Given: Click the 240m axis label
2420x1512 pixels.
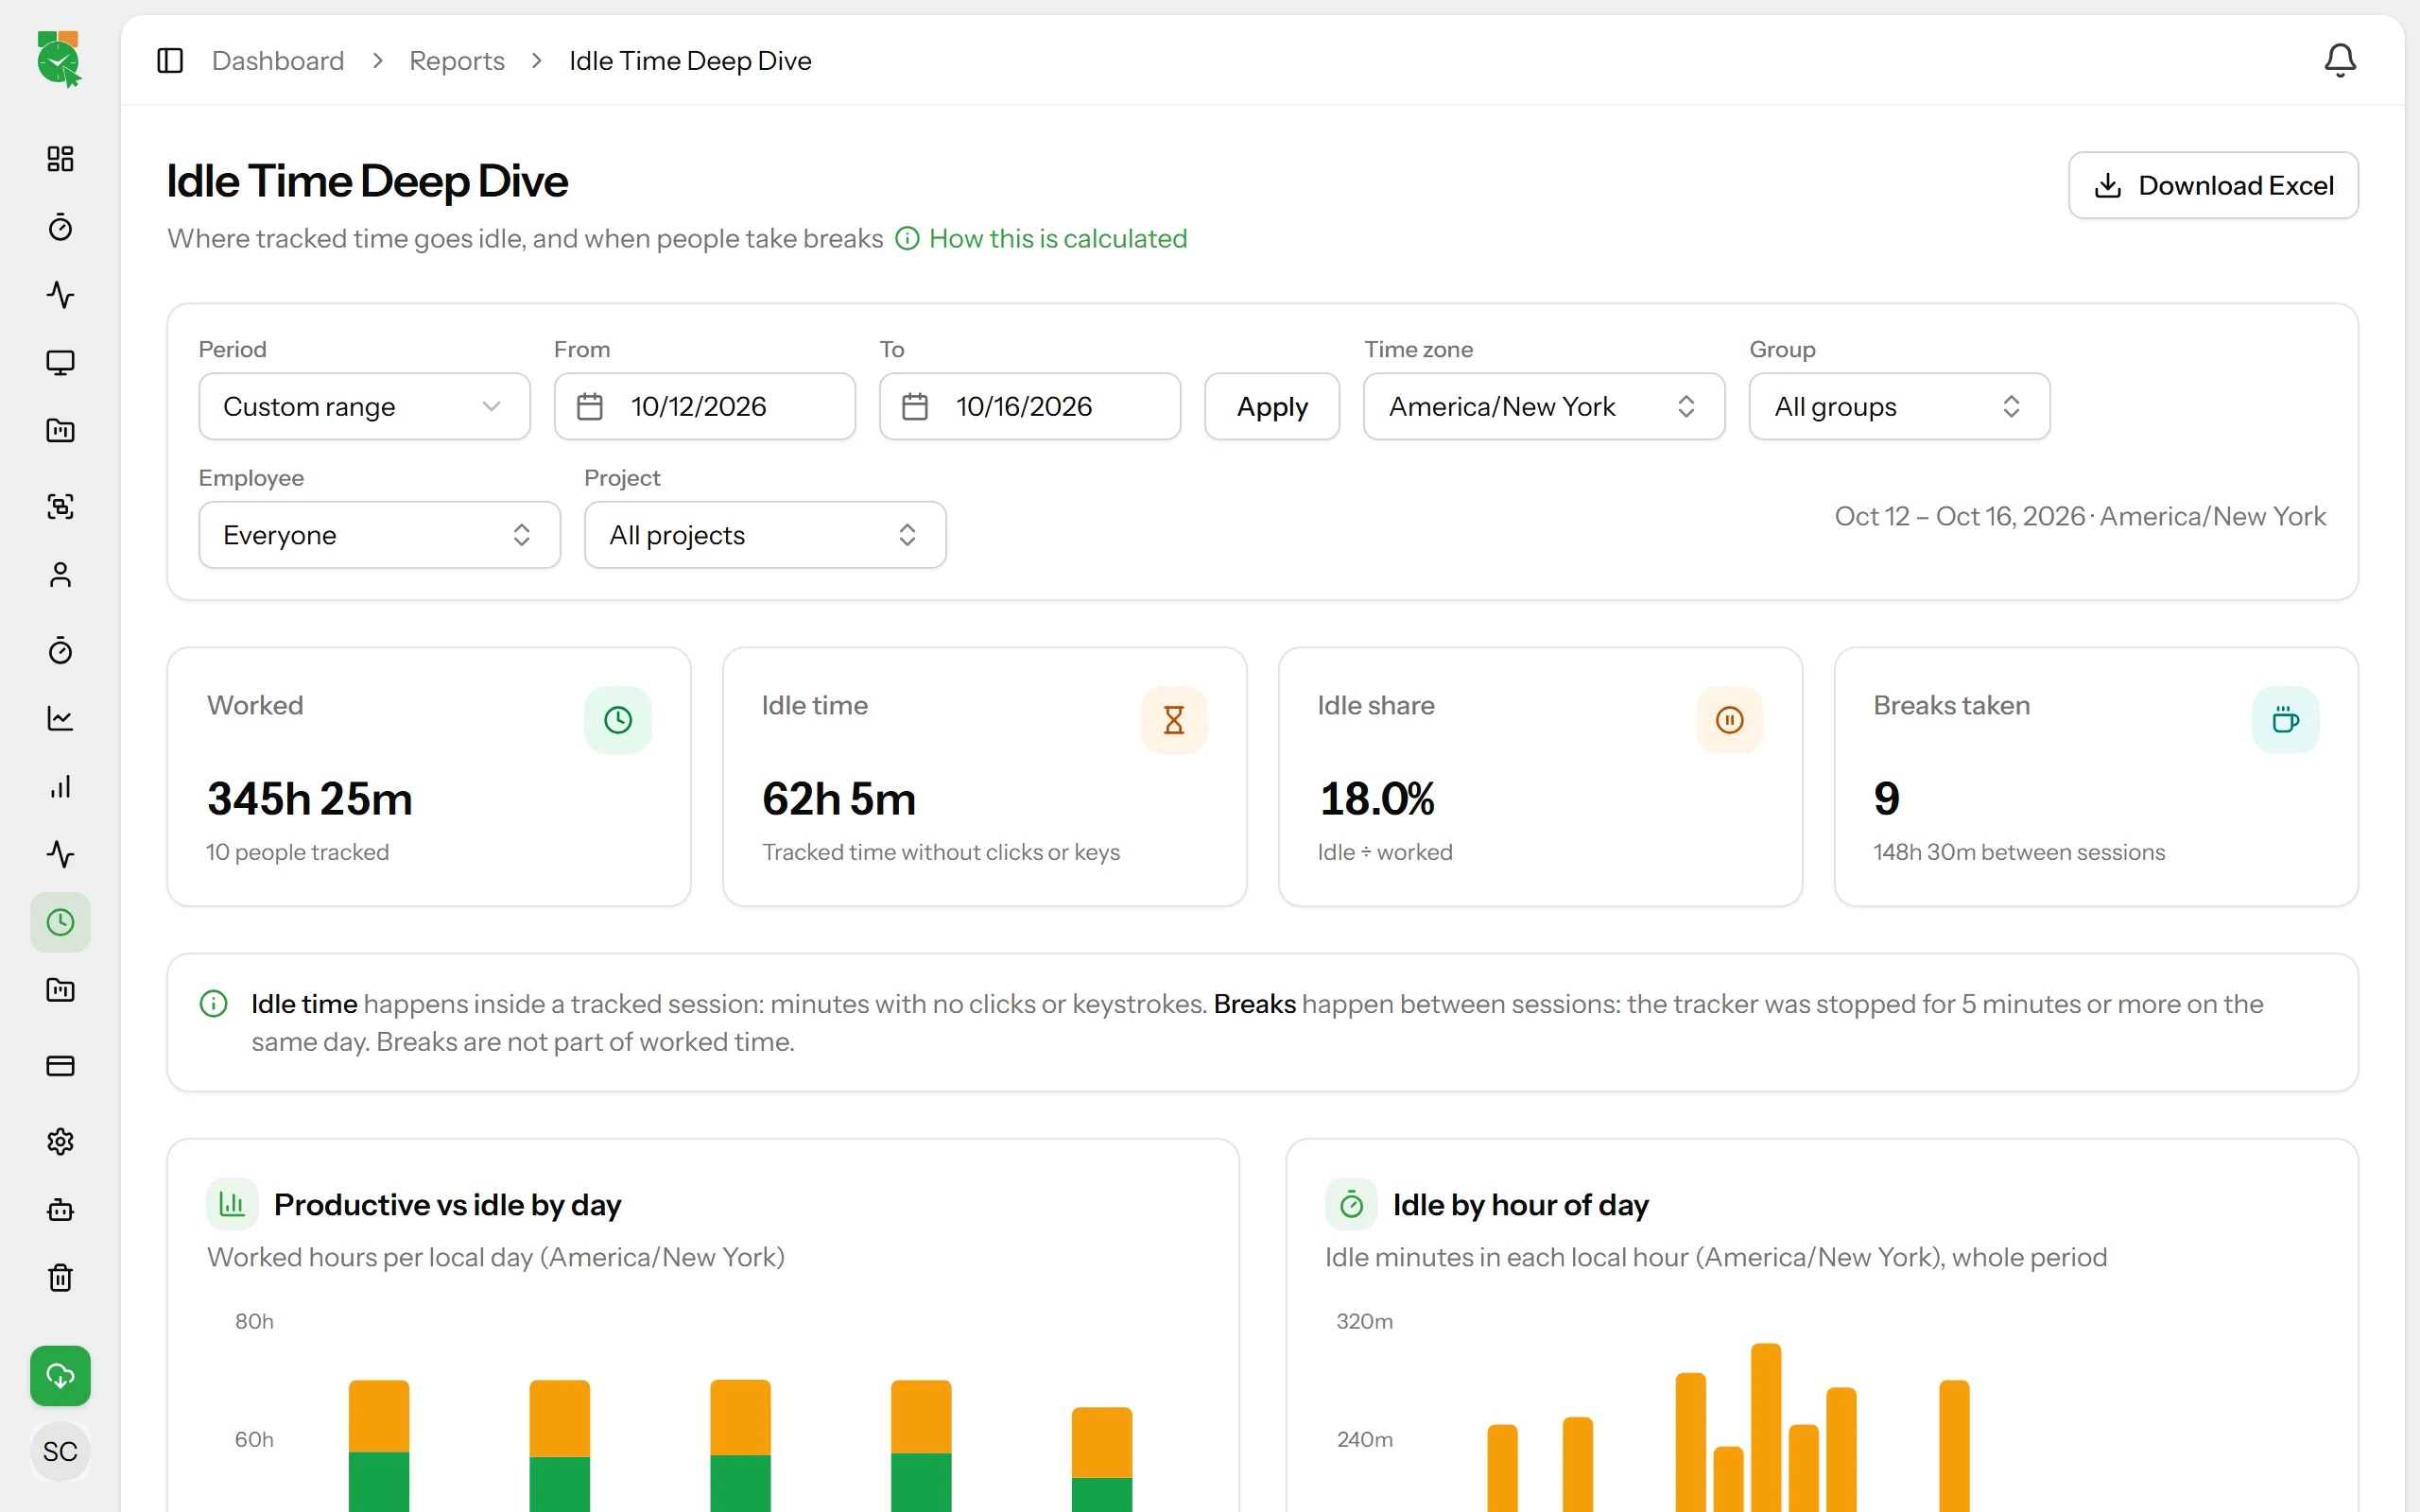Looking at the screenshot, I should (x=1364, y=1439).
